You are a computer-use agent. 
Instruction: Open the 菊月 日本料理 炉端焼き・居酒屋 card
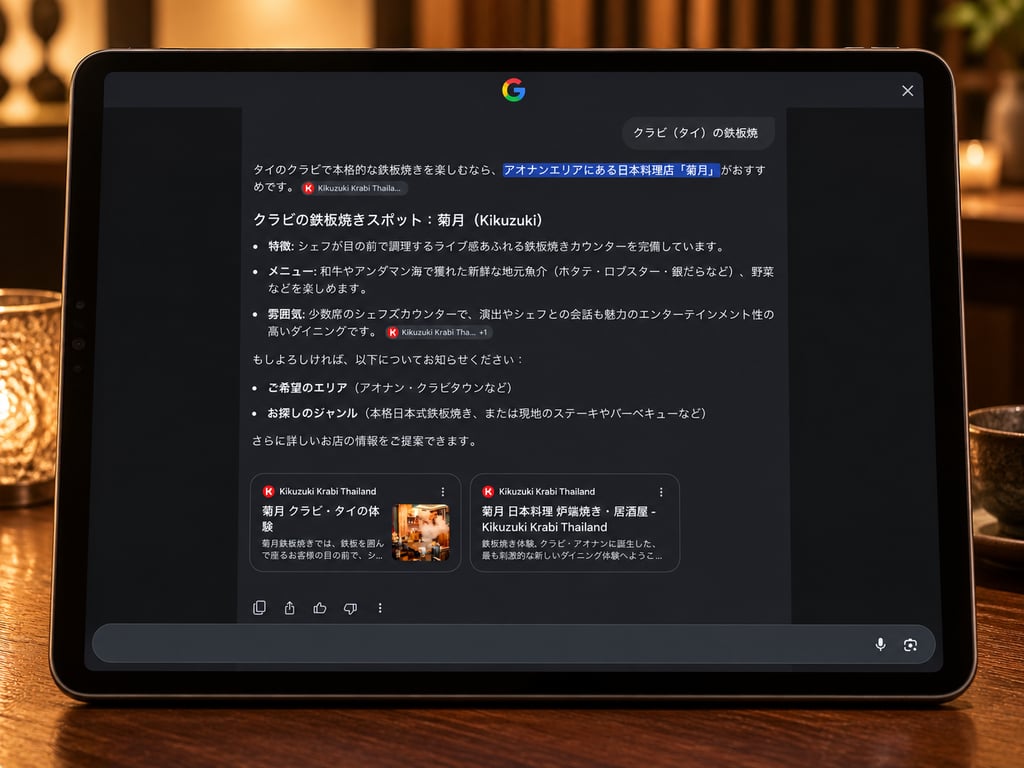575,522
